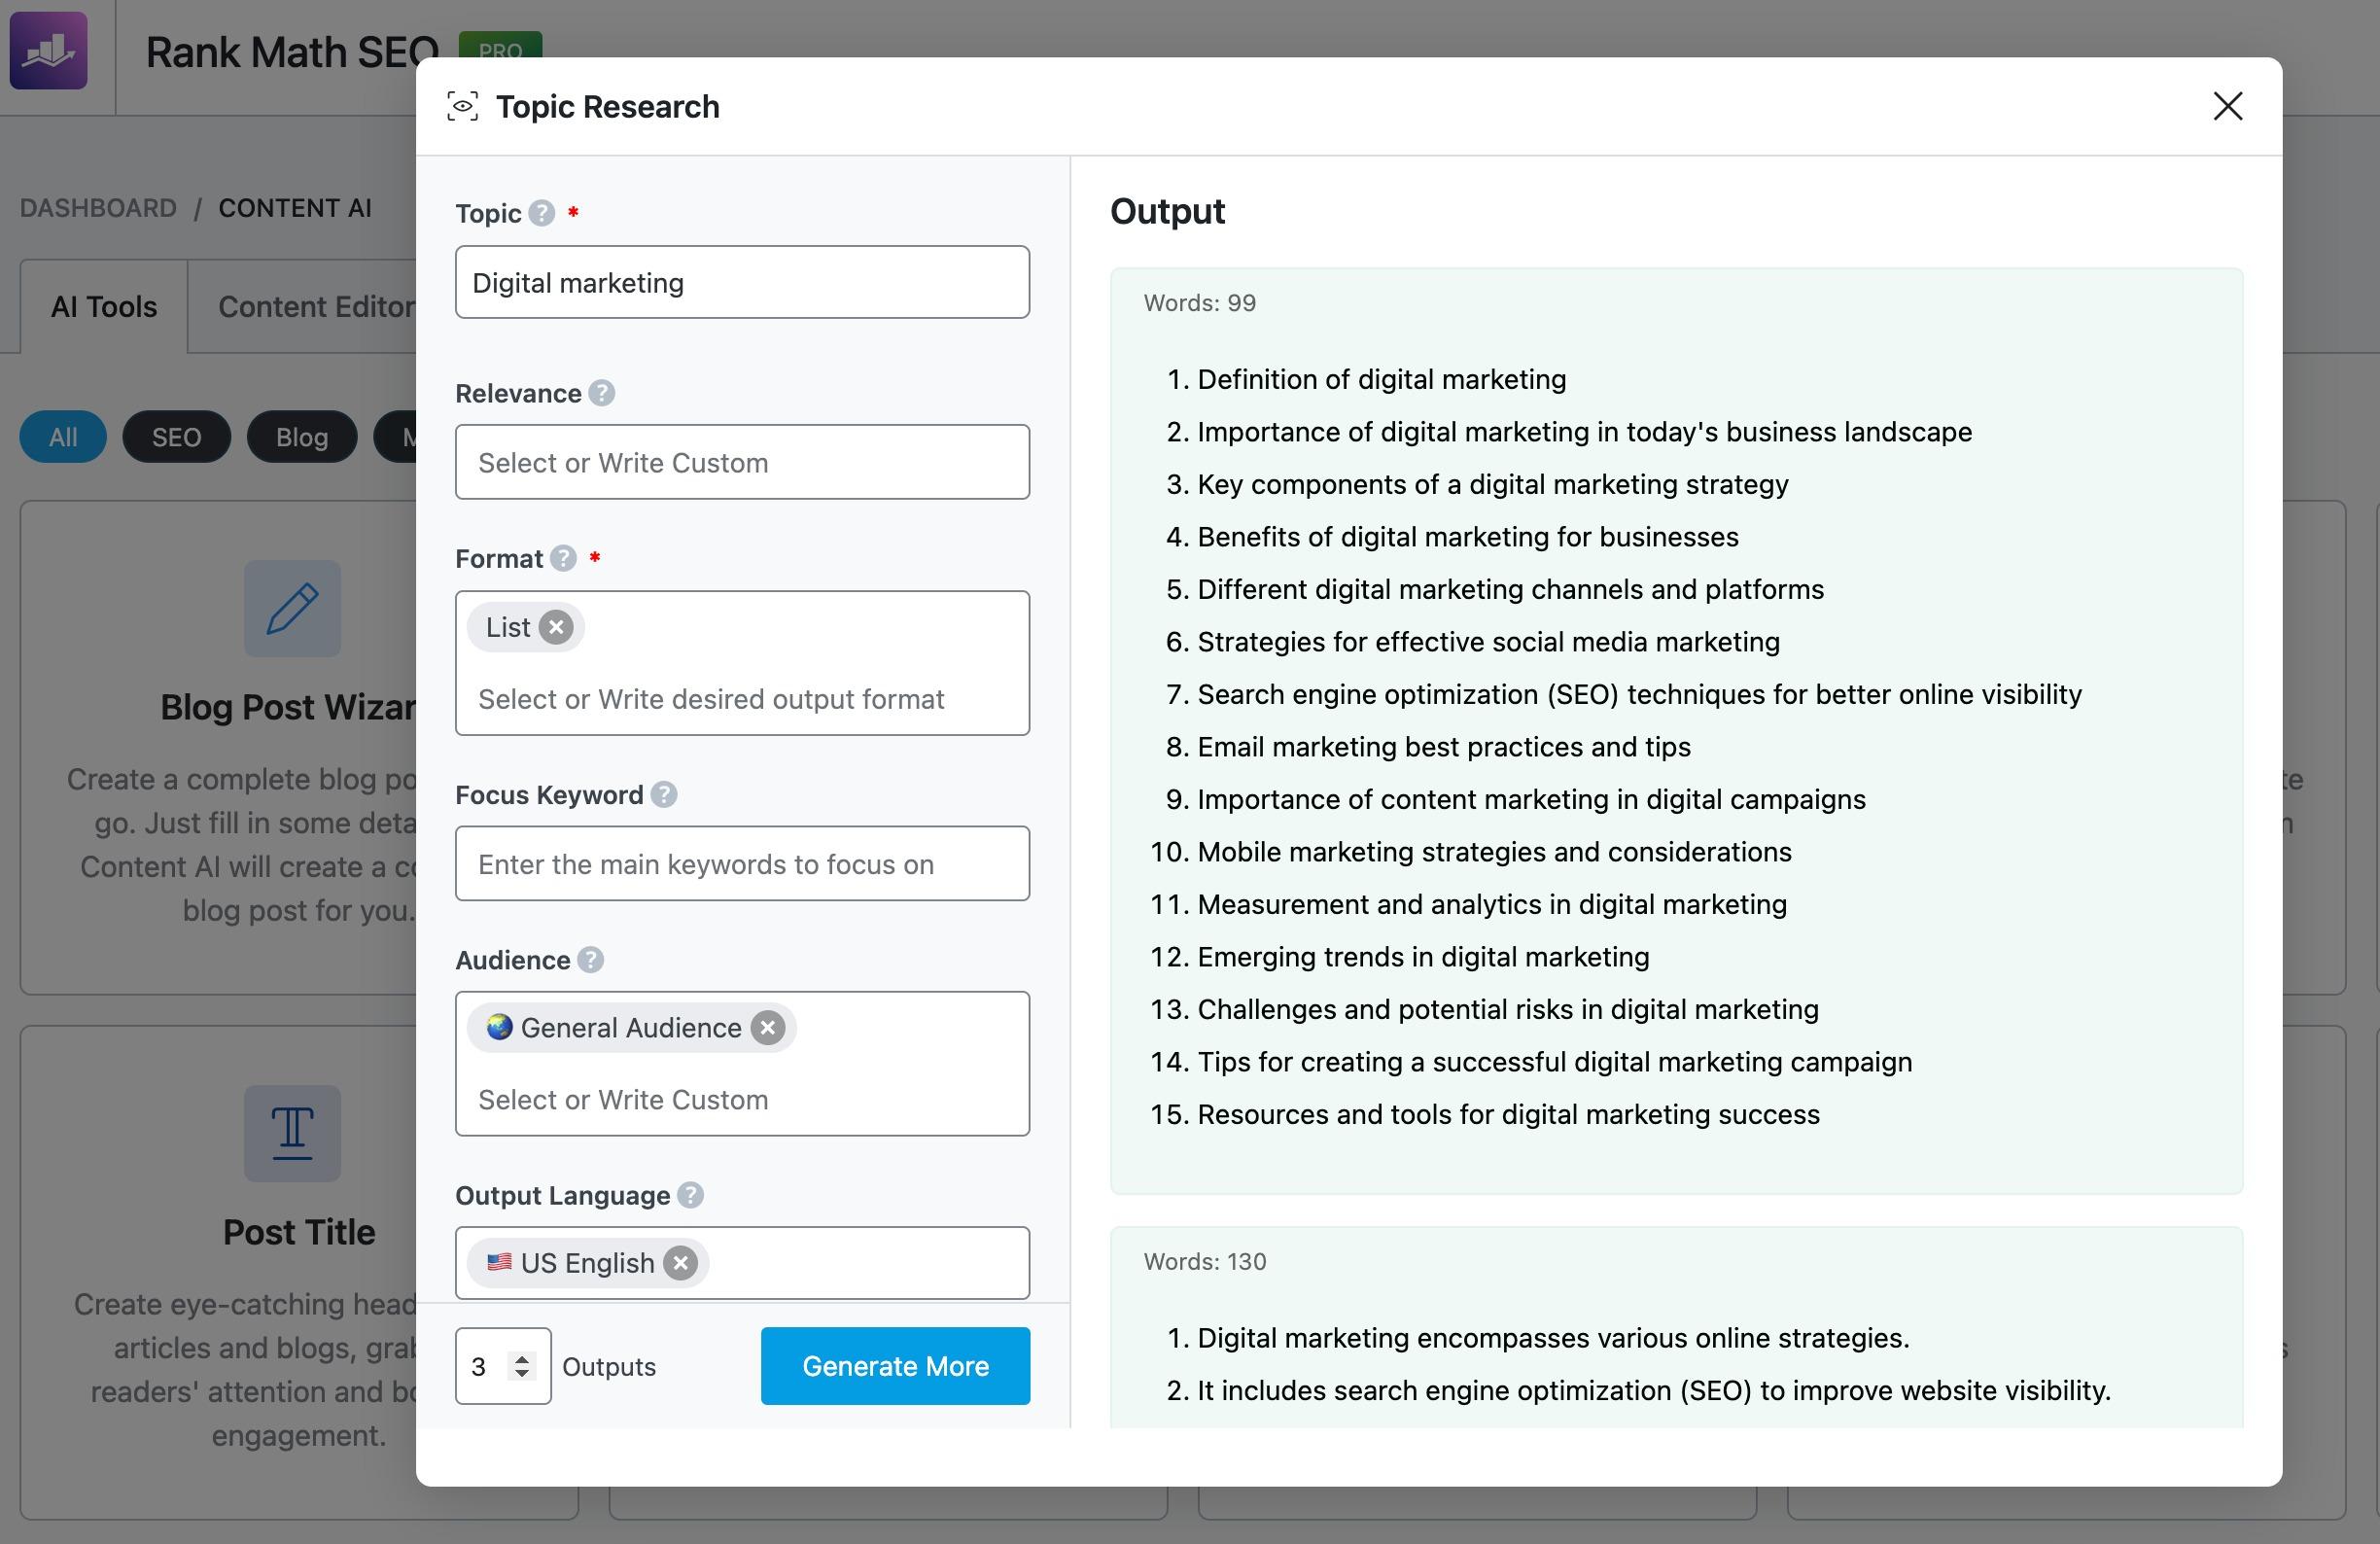Viewport: 2380px width, 1544px height.
Task: Click 'Email marketing best practices and tips'
Action: pyautogui.click(x=1444, y=746)
